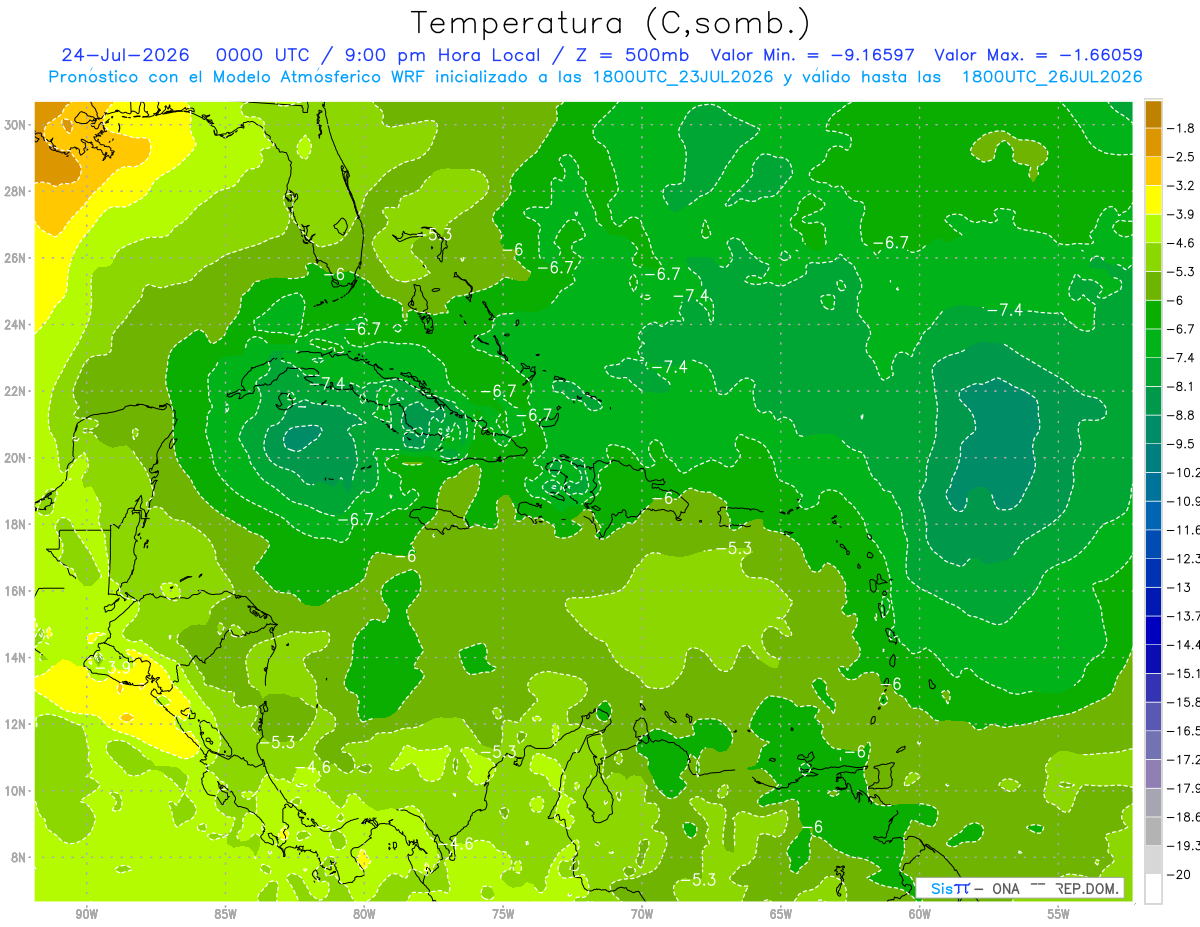Click the -8.8 value on the color bar
Image resolution: width=1200 pixels, height=927 pixels.
tap(1183, 415)
